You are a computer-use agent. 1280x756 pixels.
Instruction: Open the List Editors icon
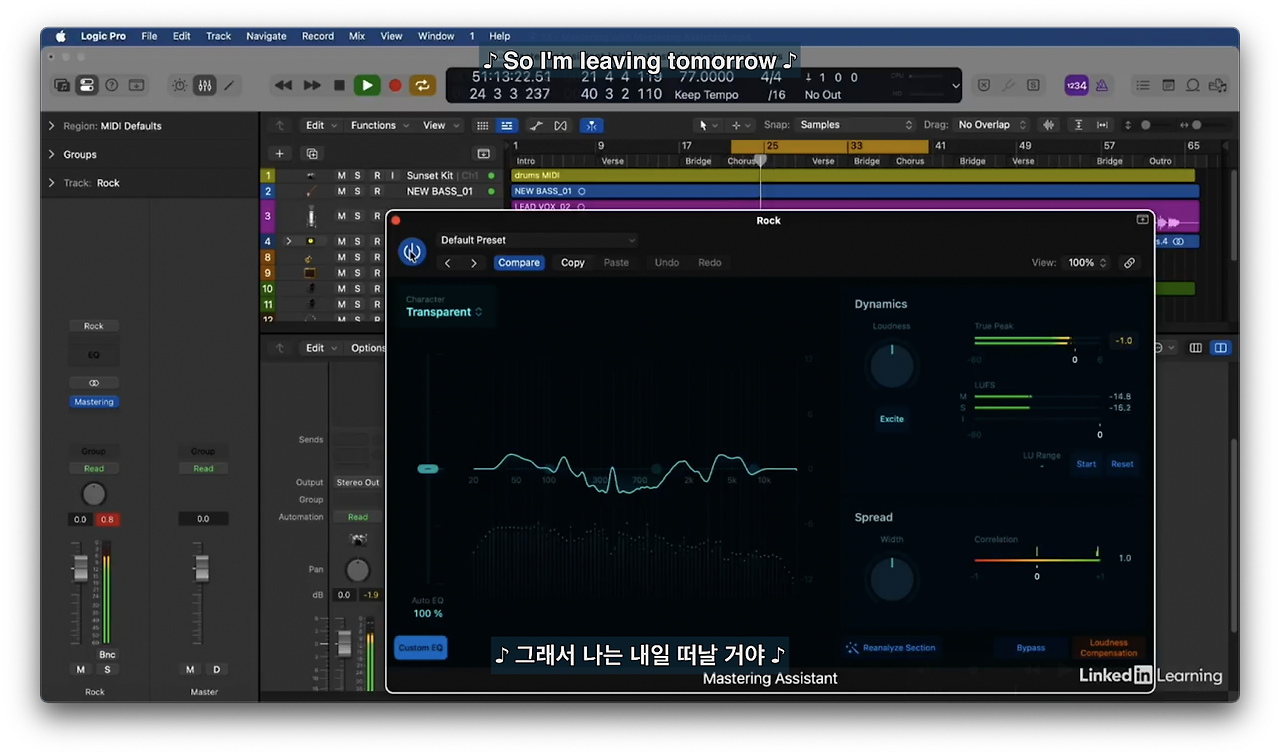click(1144, 85)
